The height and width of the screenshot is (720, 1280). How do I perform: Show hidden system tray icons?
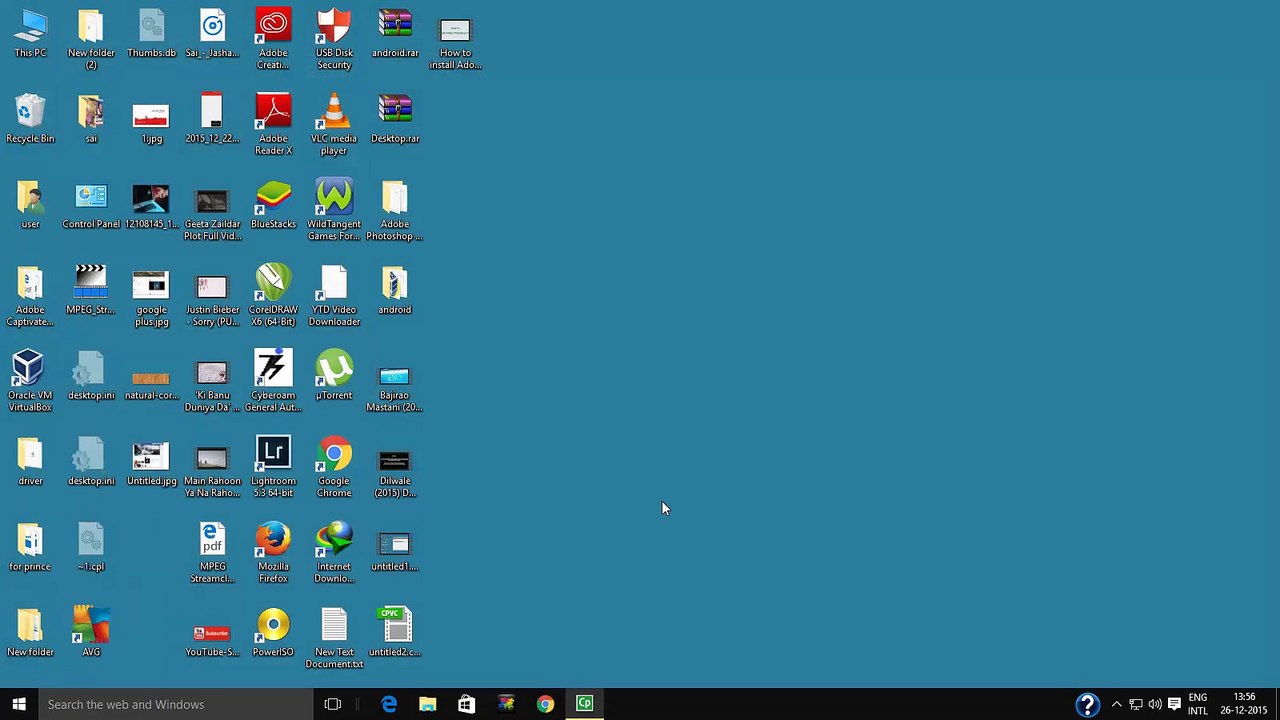coord(1117,704)
